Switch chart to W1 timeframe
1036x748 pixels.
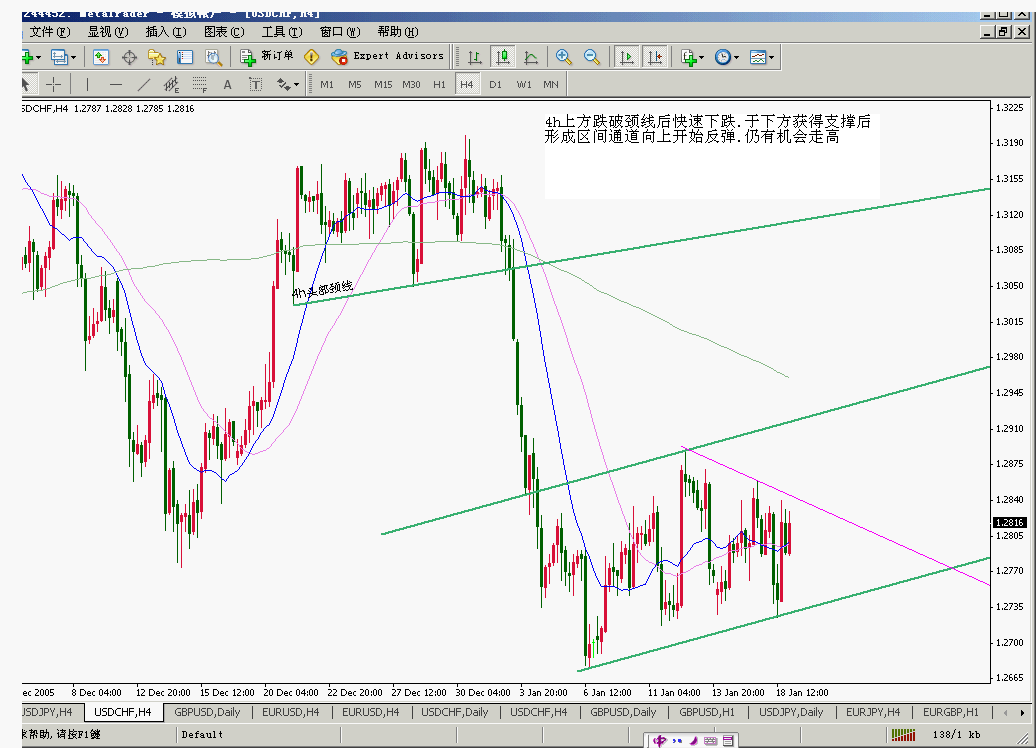click(524, 85)
